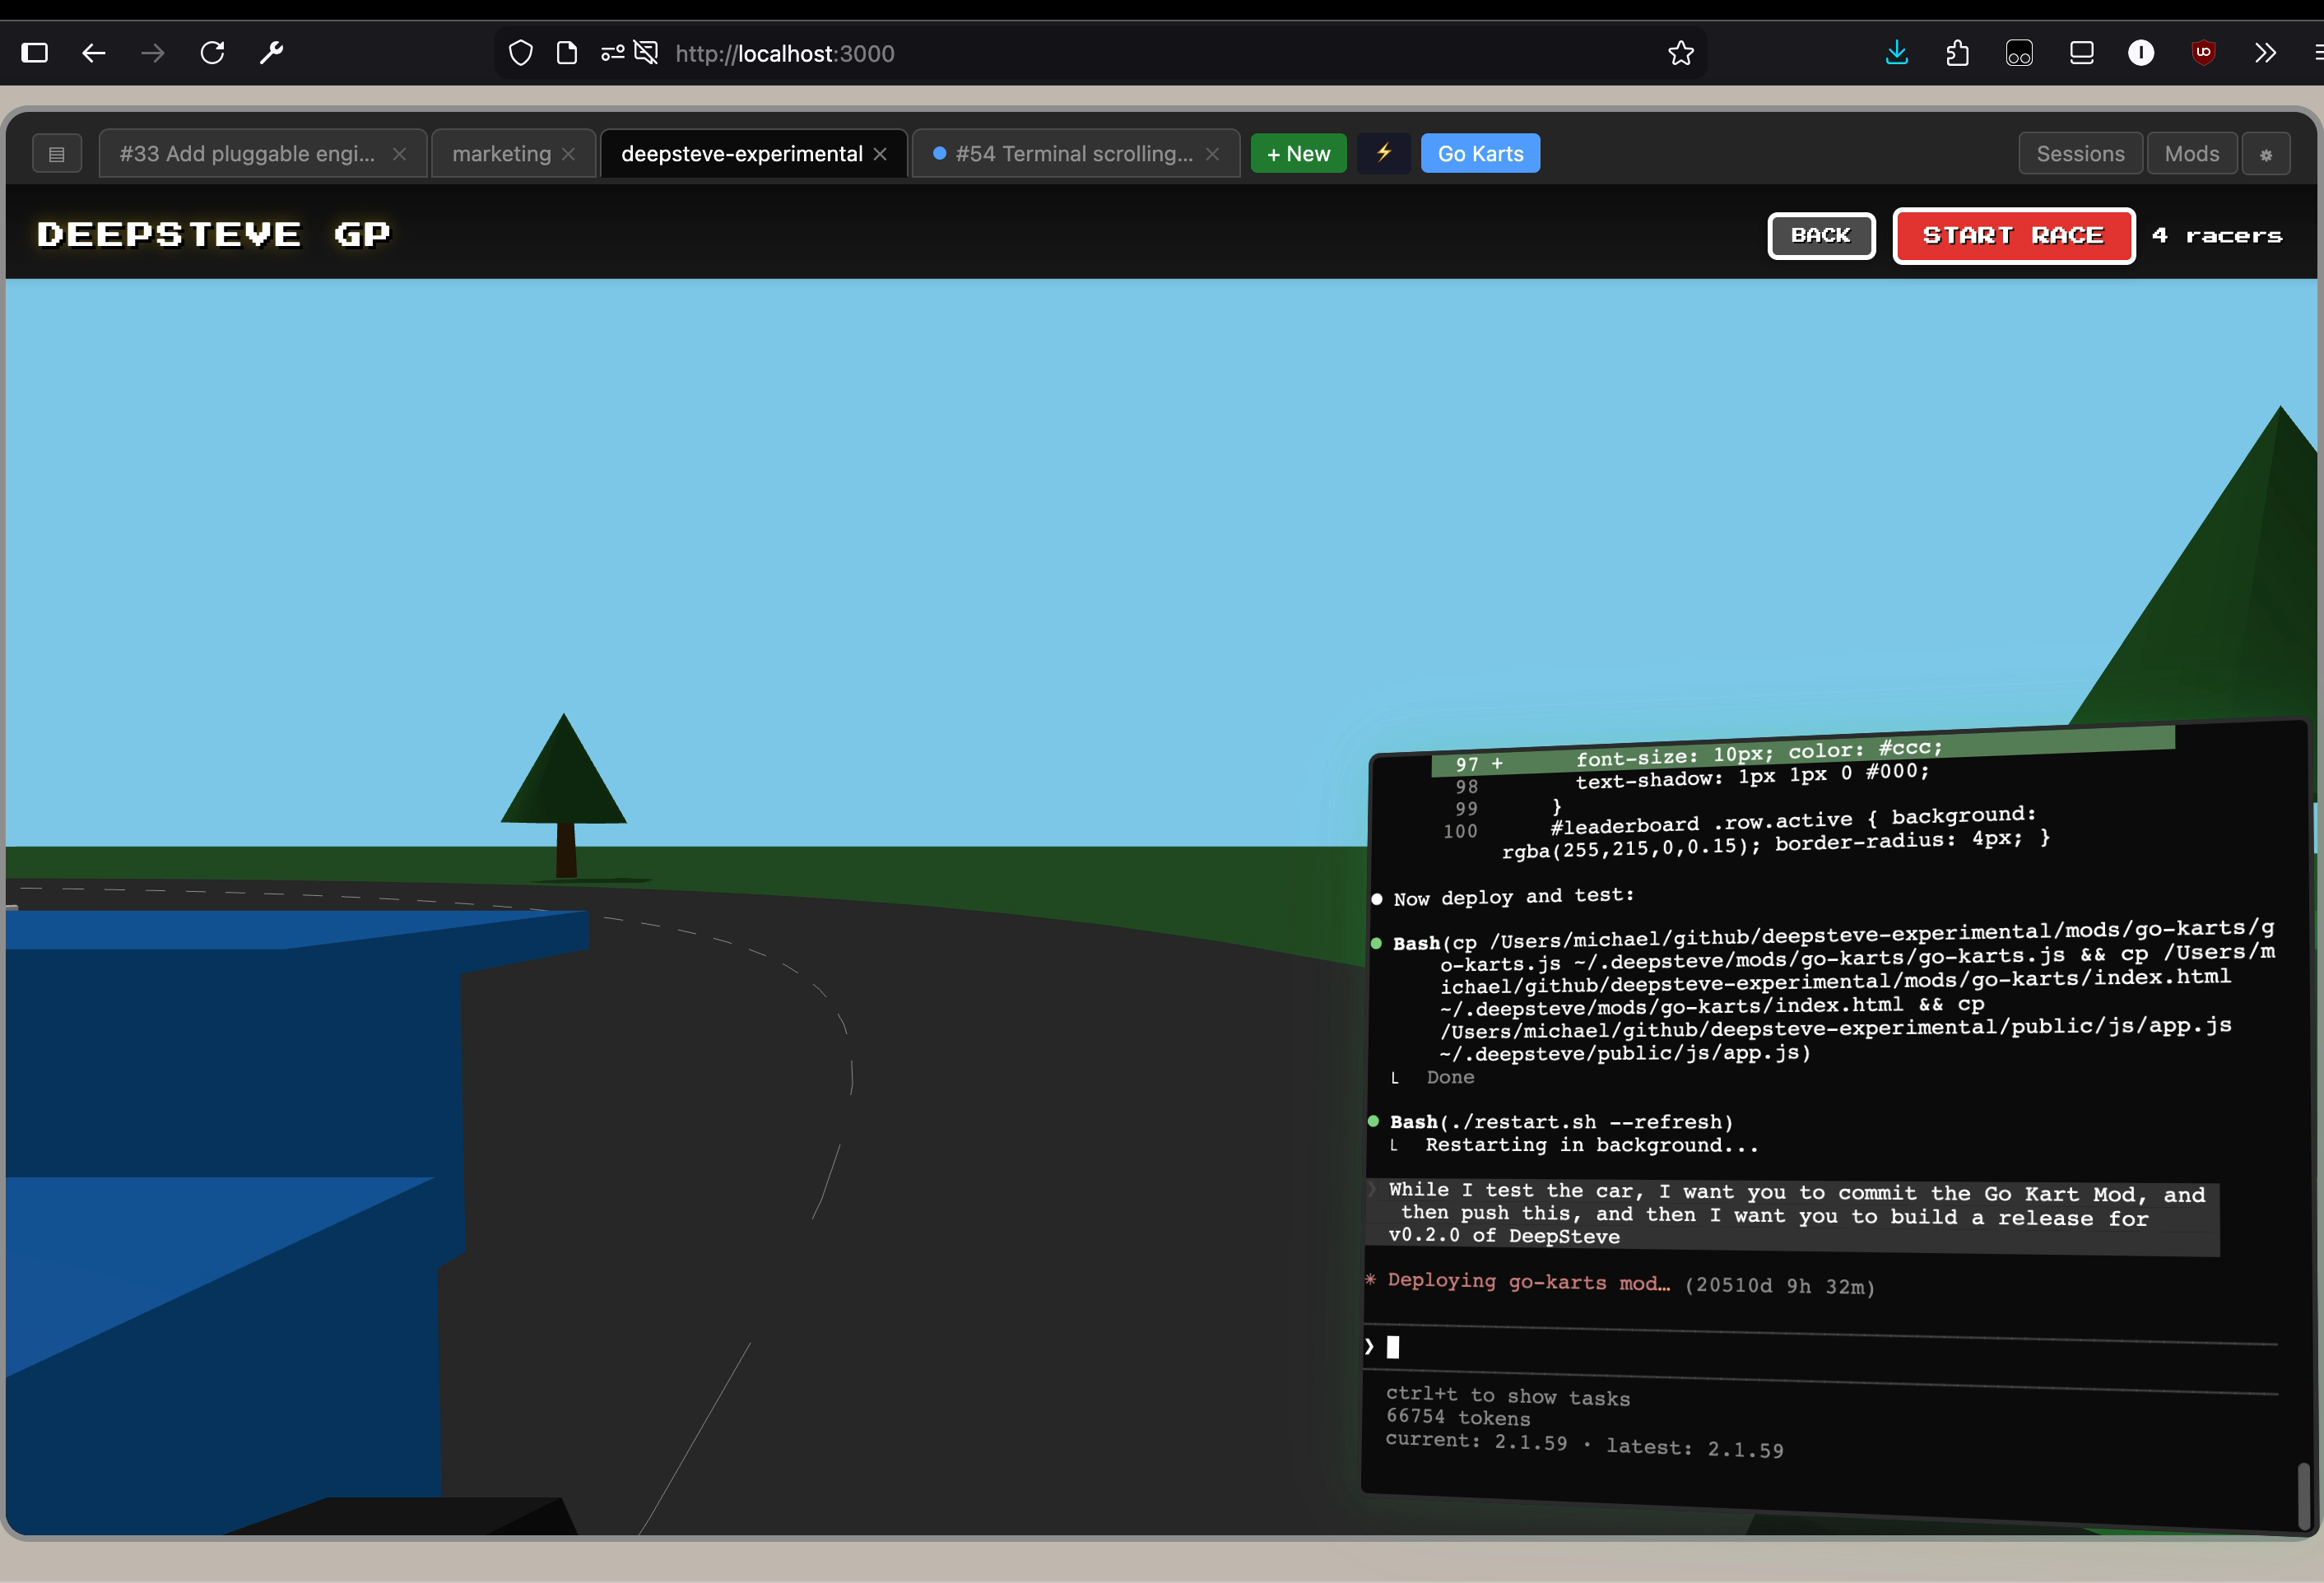Viewport: 2324px width, 1583px height.
Task: Click the START RACE button
Action: (2013, 236)
